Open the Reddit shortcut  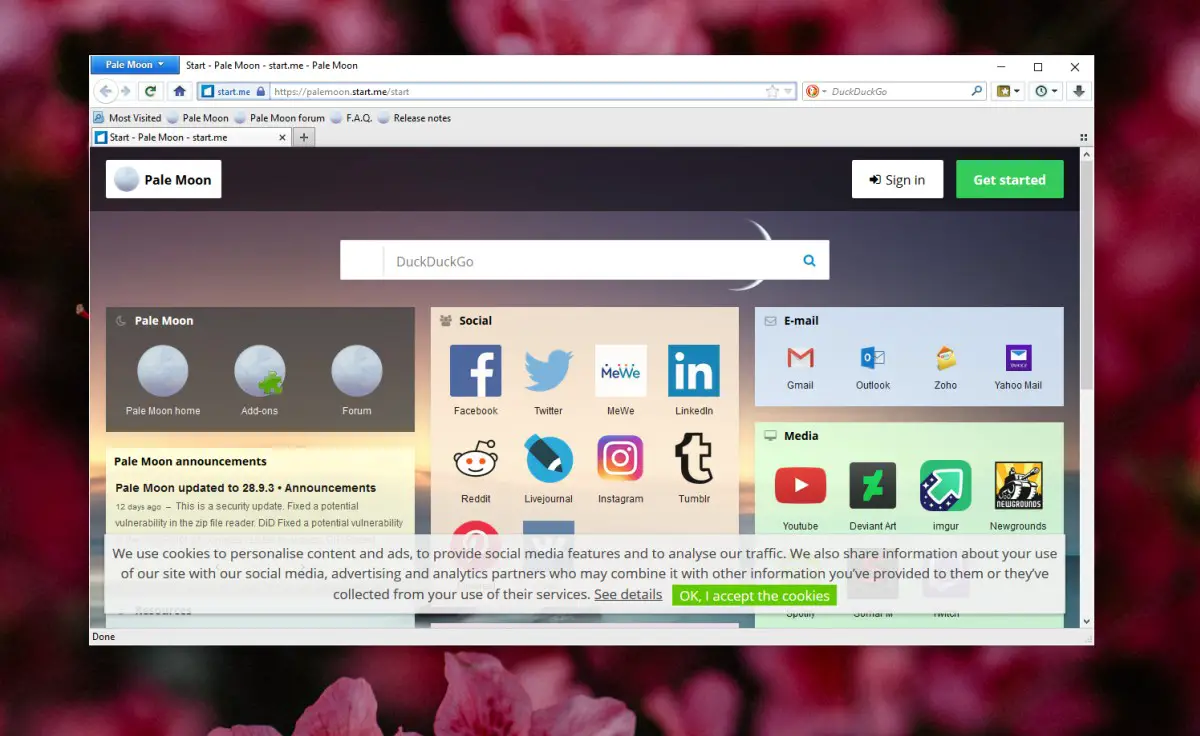(x=475, y=469)
